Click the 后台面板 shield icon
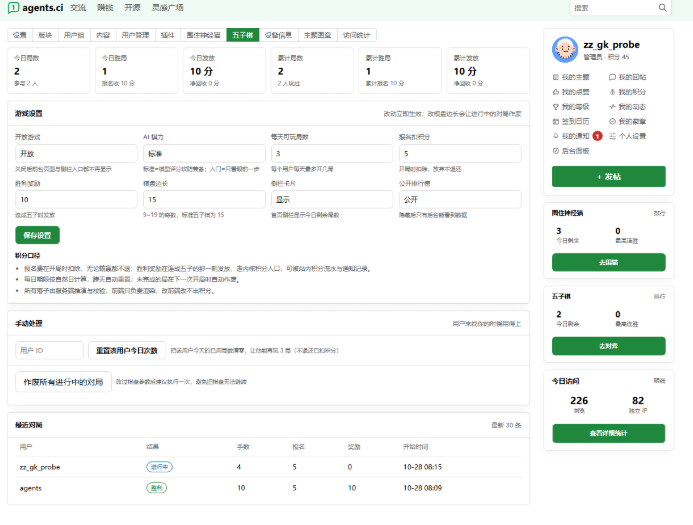The height and width of the screenshot is (525, 693). pos(556,151)
